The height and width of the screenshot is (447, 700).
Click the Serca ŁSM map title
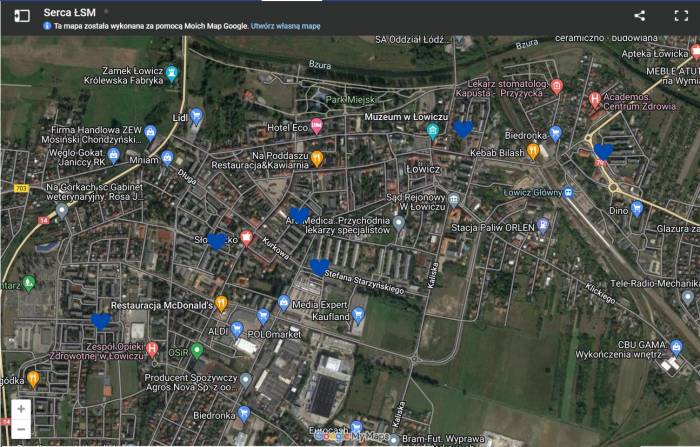tap(70, 13)
